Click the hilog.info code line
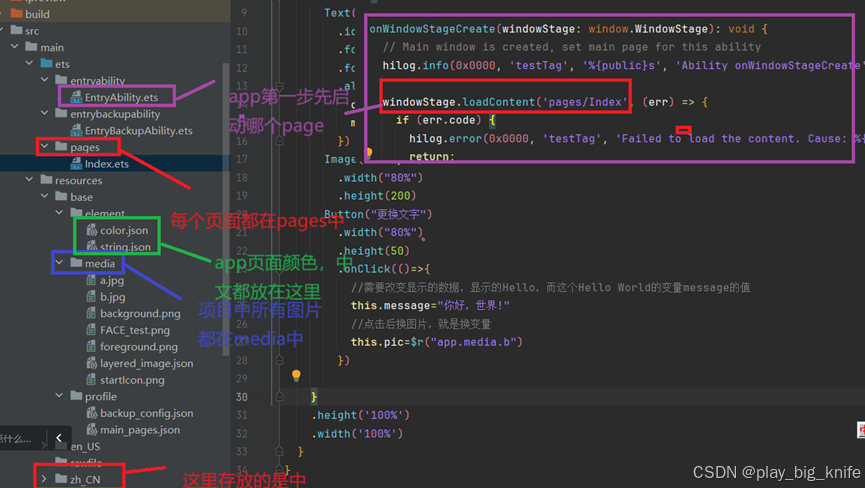Image resolution: width=865 pixels, height=488 pixels. (621, 66)
